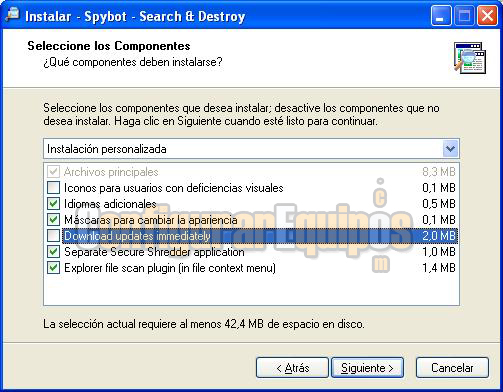Click the 'Seleccione los Componentes' heading

coord(109,46)
